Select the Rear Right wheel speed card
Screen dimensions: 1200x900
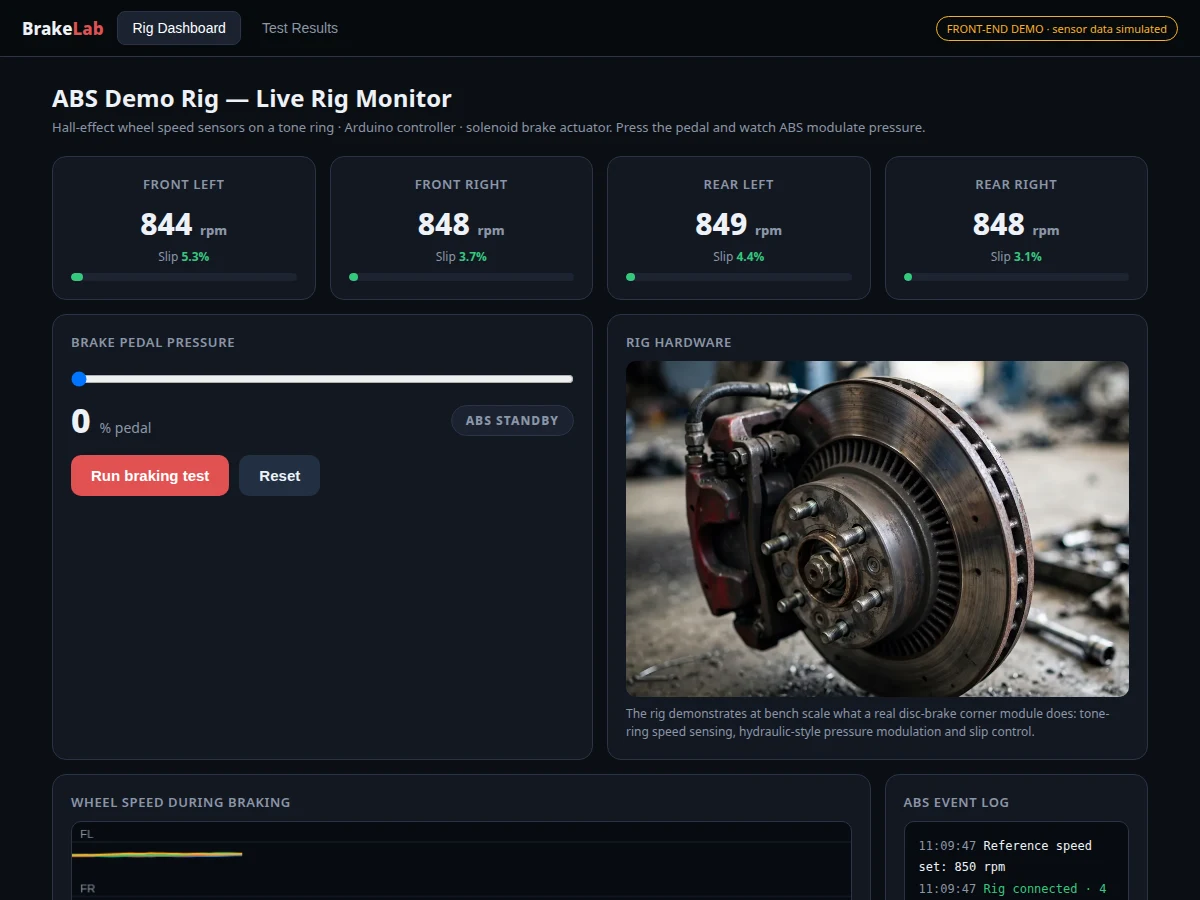click(x=1016, y=228)
